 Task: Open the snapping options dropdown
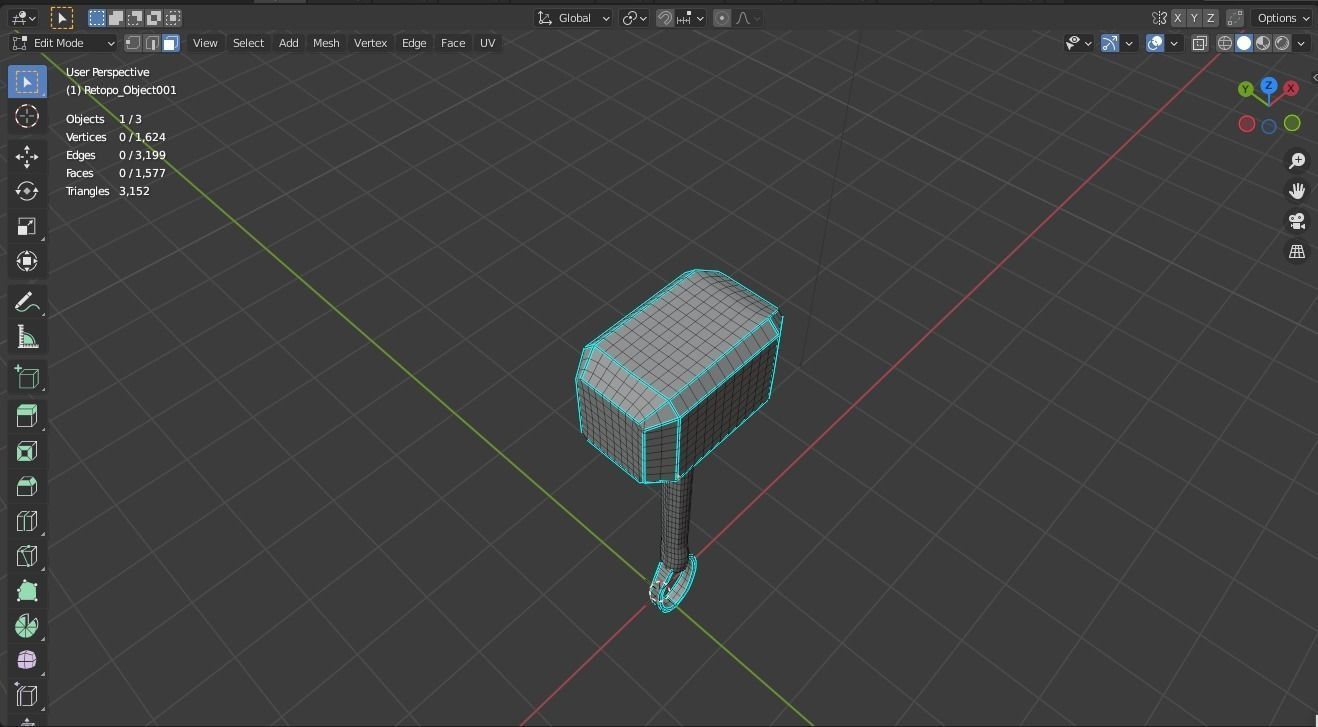click(691, 18)
